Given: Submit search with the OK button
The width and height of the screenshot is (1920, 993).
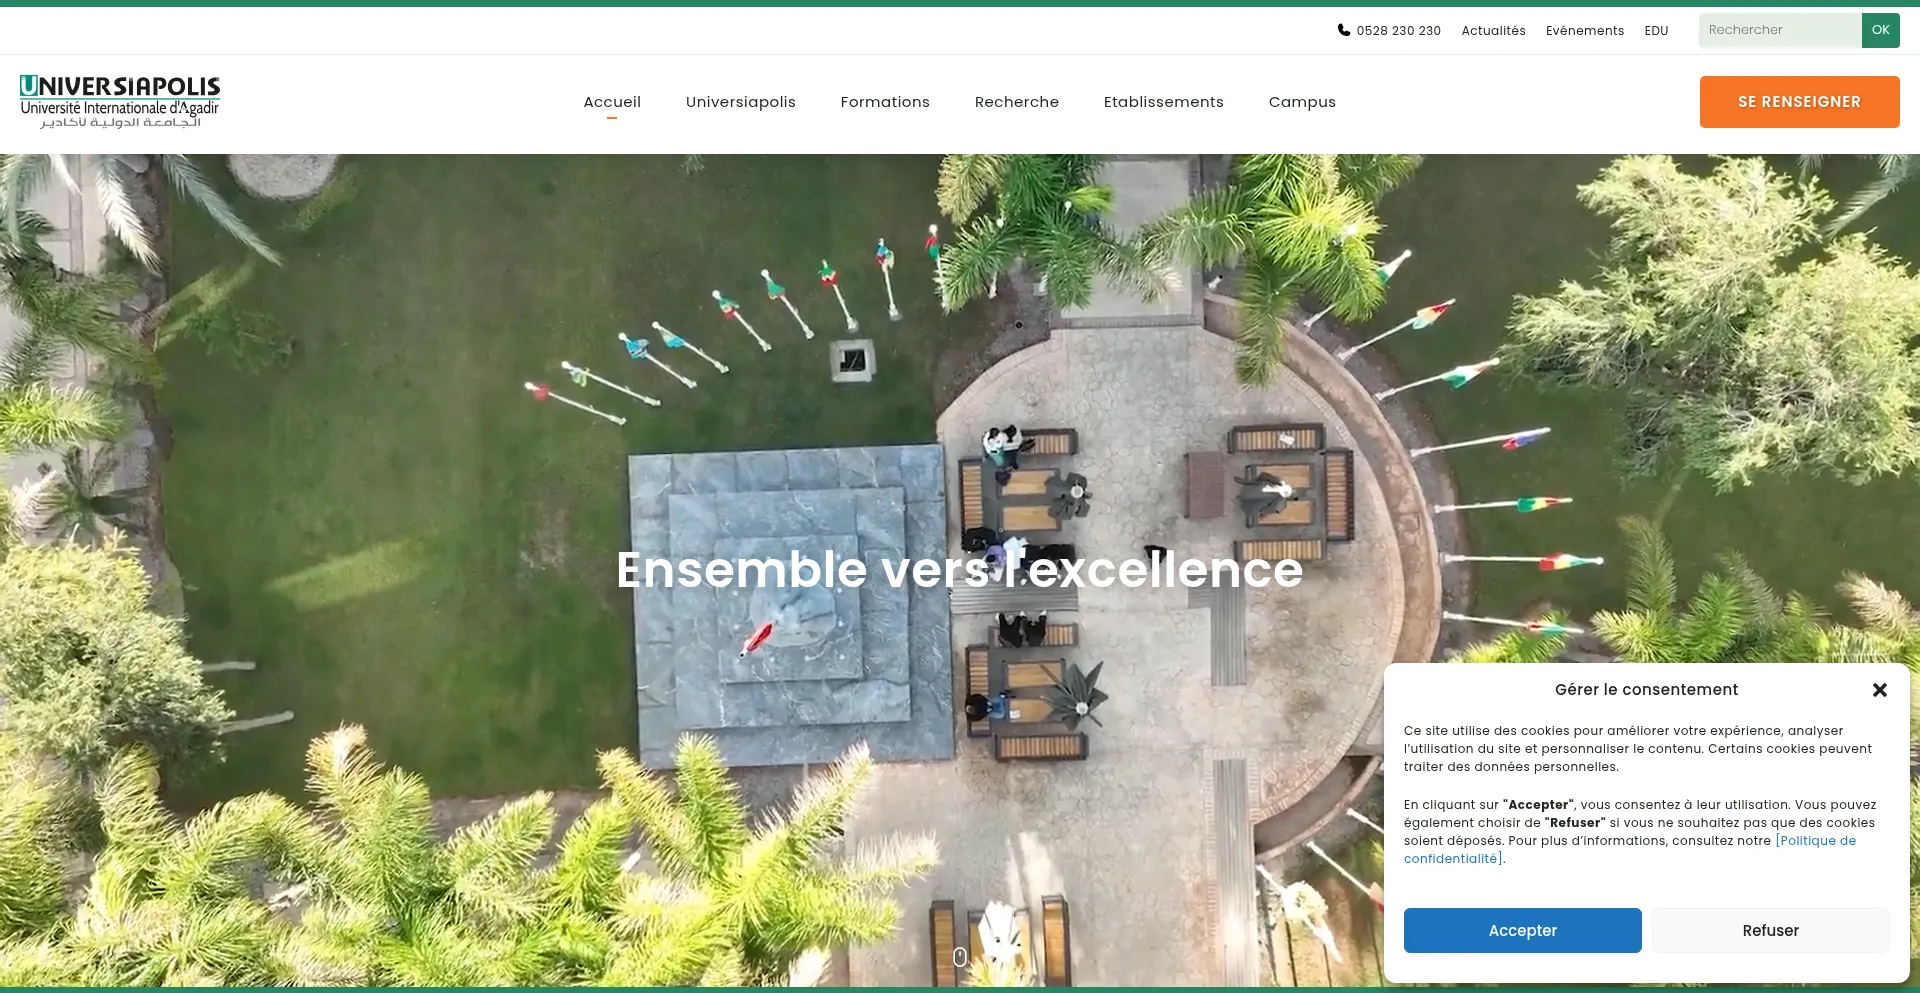Looking at the screenshot, I should [1880, 30].
